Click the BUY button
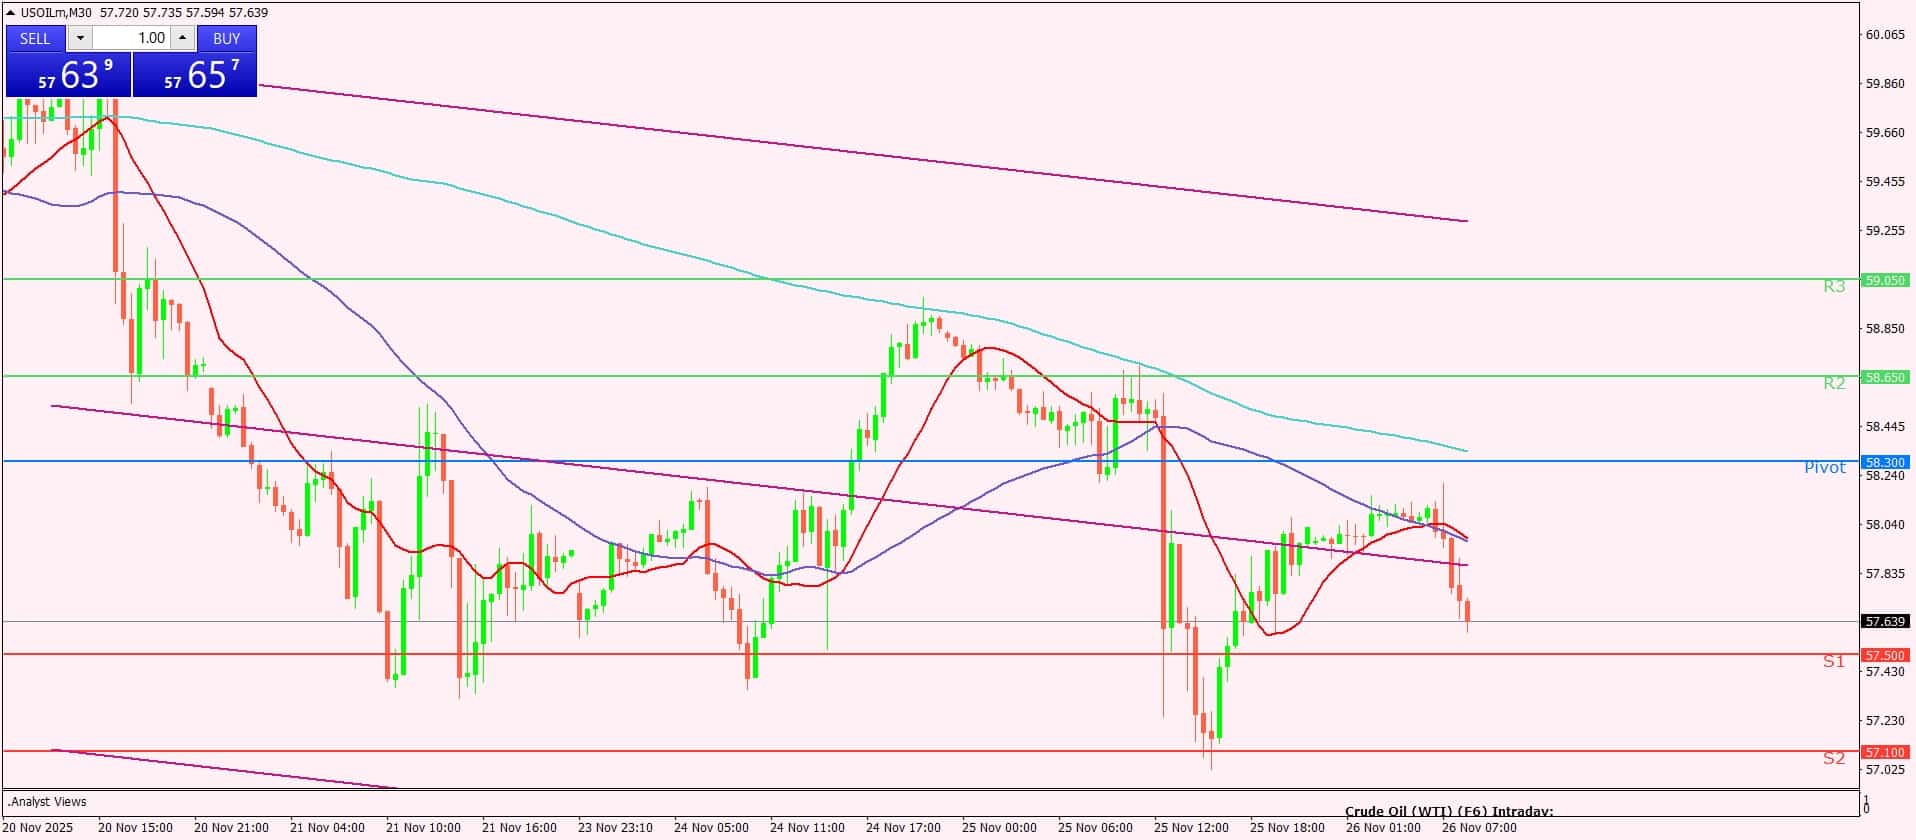This screenshot has height=840, width=1916. point(227,38)
